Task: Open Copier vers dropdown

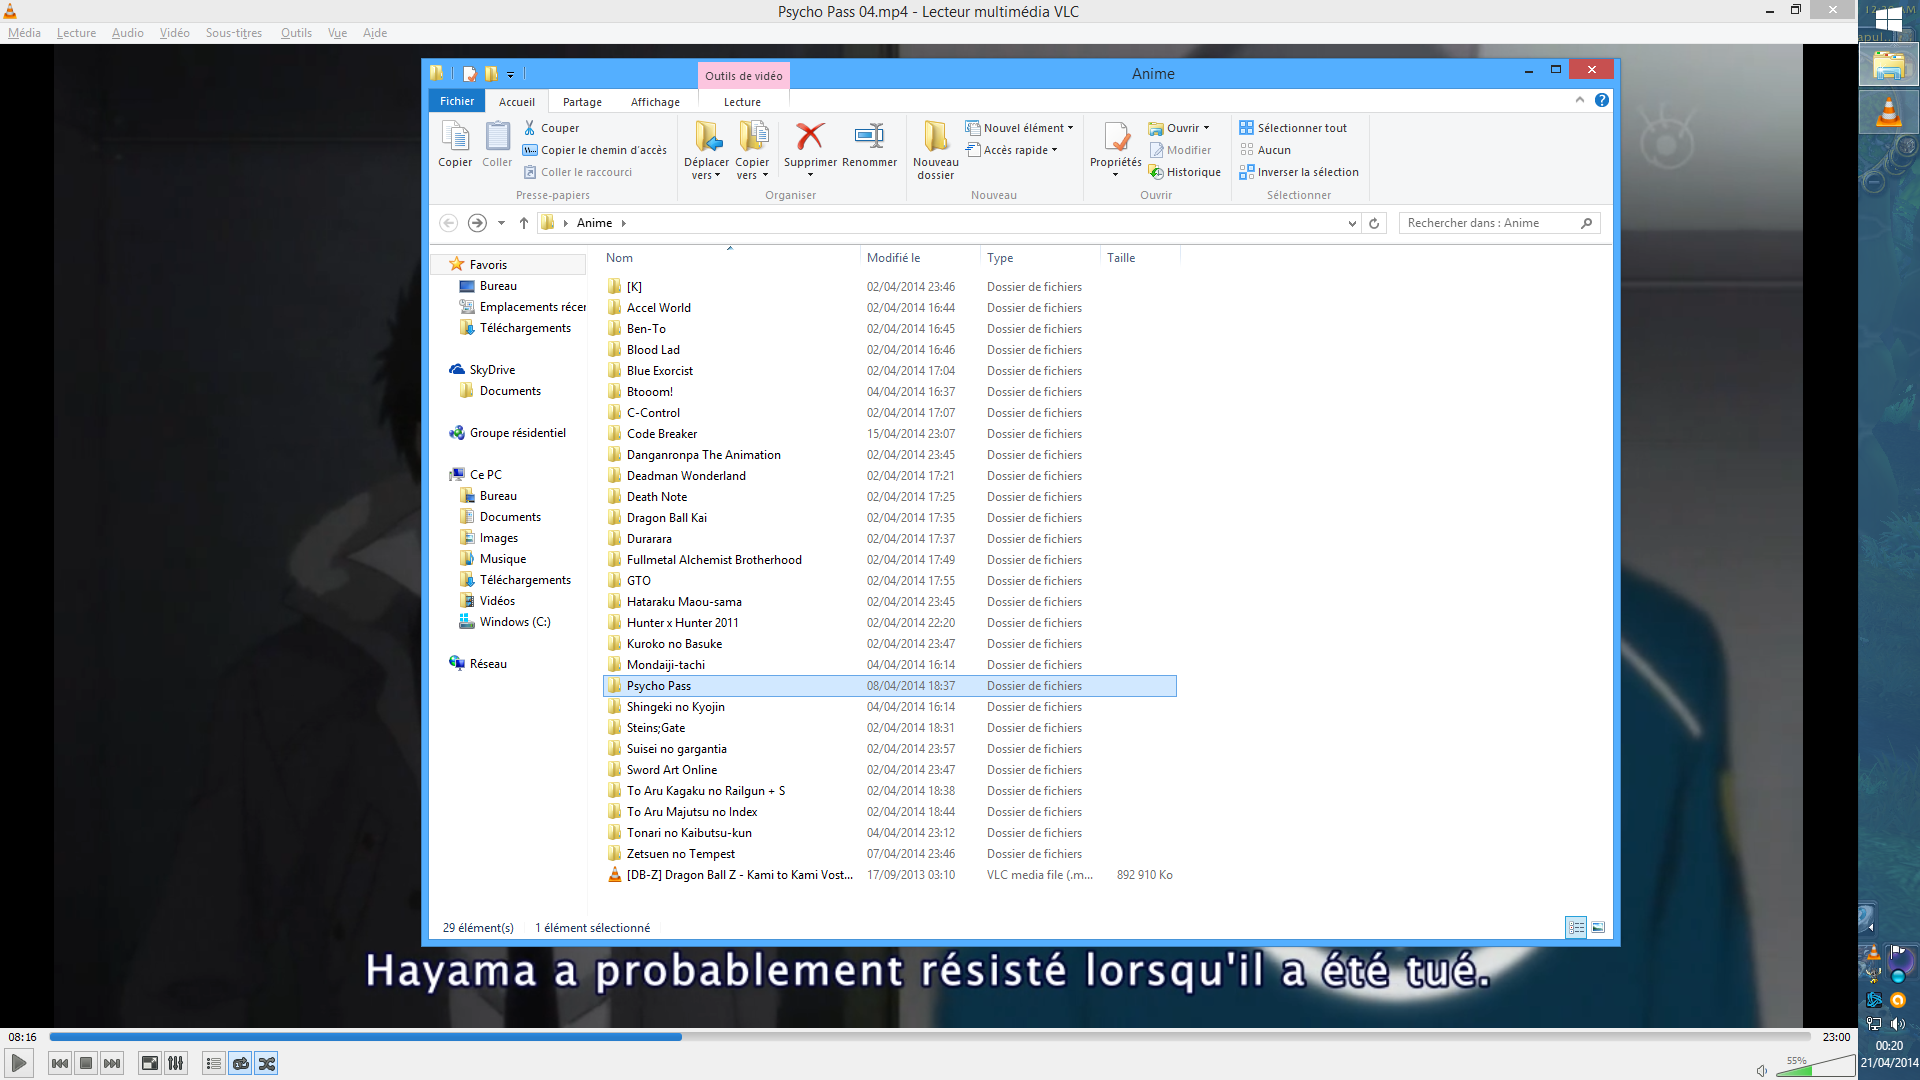Action: (x=752, y=150)
